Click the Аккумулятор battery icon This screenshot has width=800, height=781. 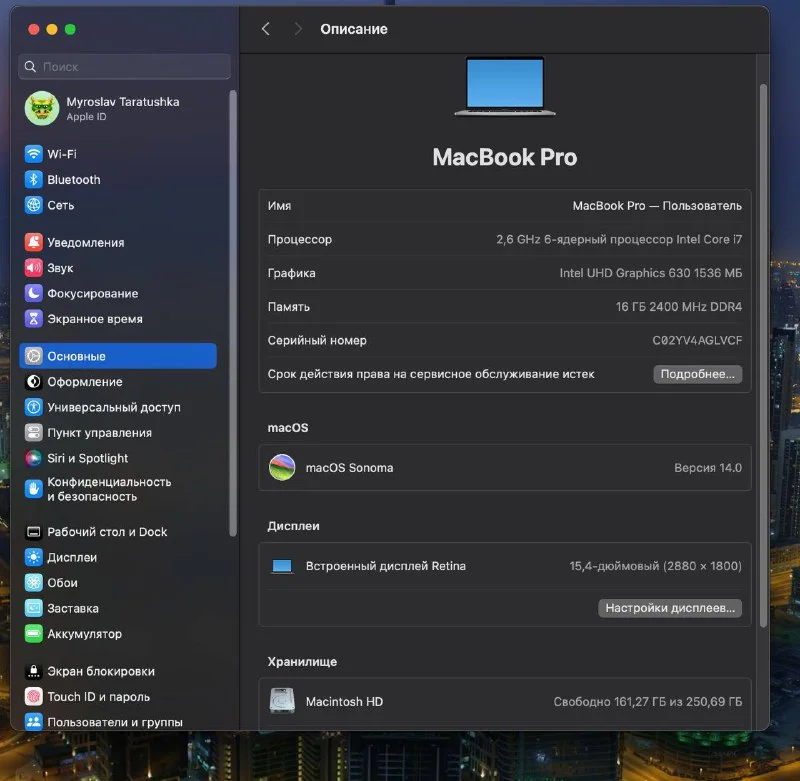(x=34, y=634)
